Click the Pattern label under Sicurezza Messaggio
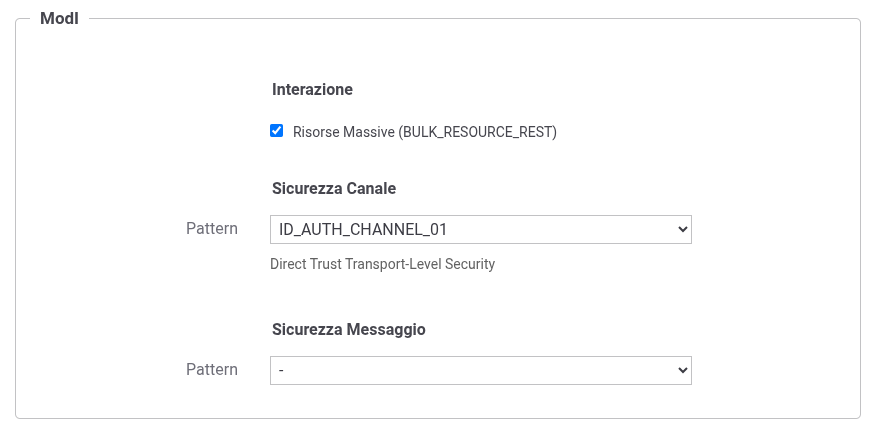The width and height of the screenshot is (877, 431). click(212, 370)
